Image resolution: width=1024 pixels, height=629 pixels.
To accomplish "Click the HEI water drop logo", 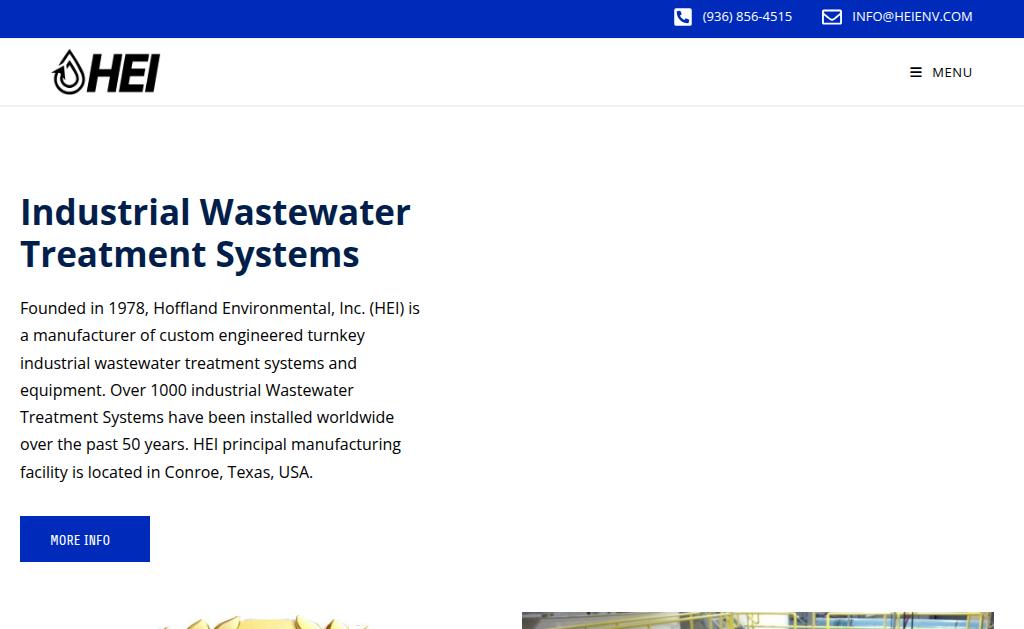I will (106, 73).
